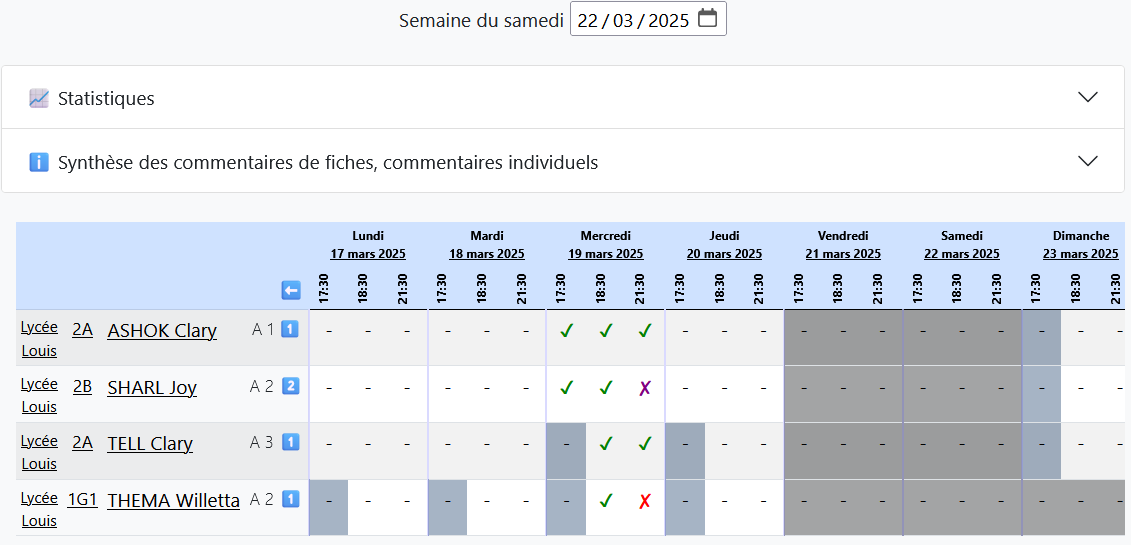Open the calendar date picker icon
The height and width of the screenshot is (545, 1131).
707,19
